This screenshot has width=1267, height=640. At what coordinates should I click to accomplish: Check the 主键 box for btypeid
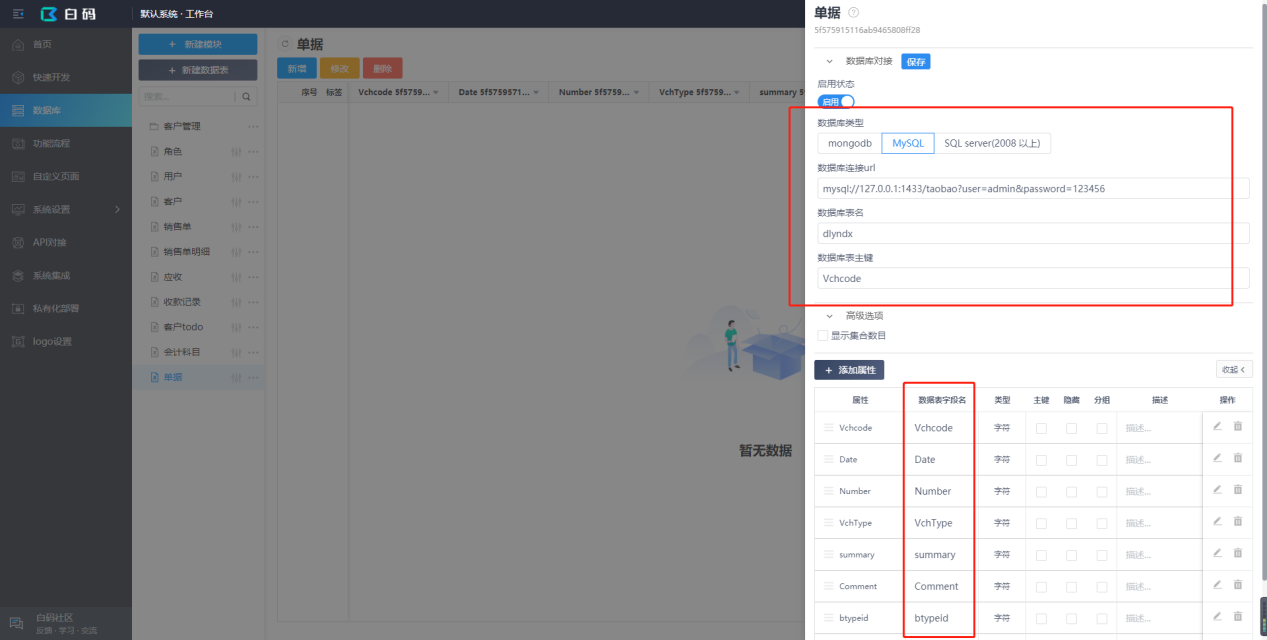click(x=1041, y=618)
